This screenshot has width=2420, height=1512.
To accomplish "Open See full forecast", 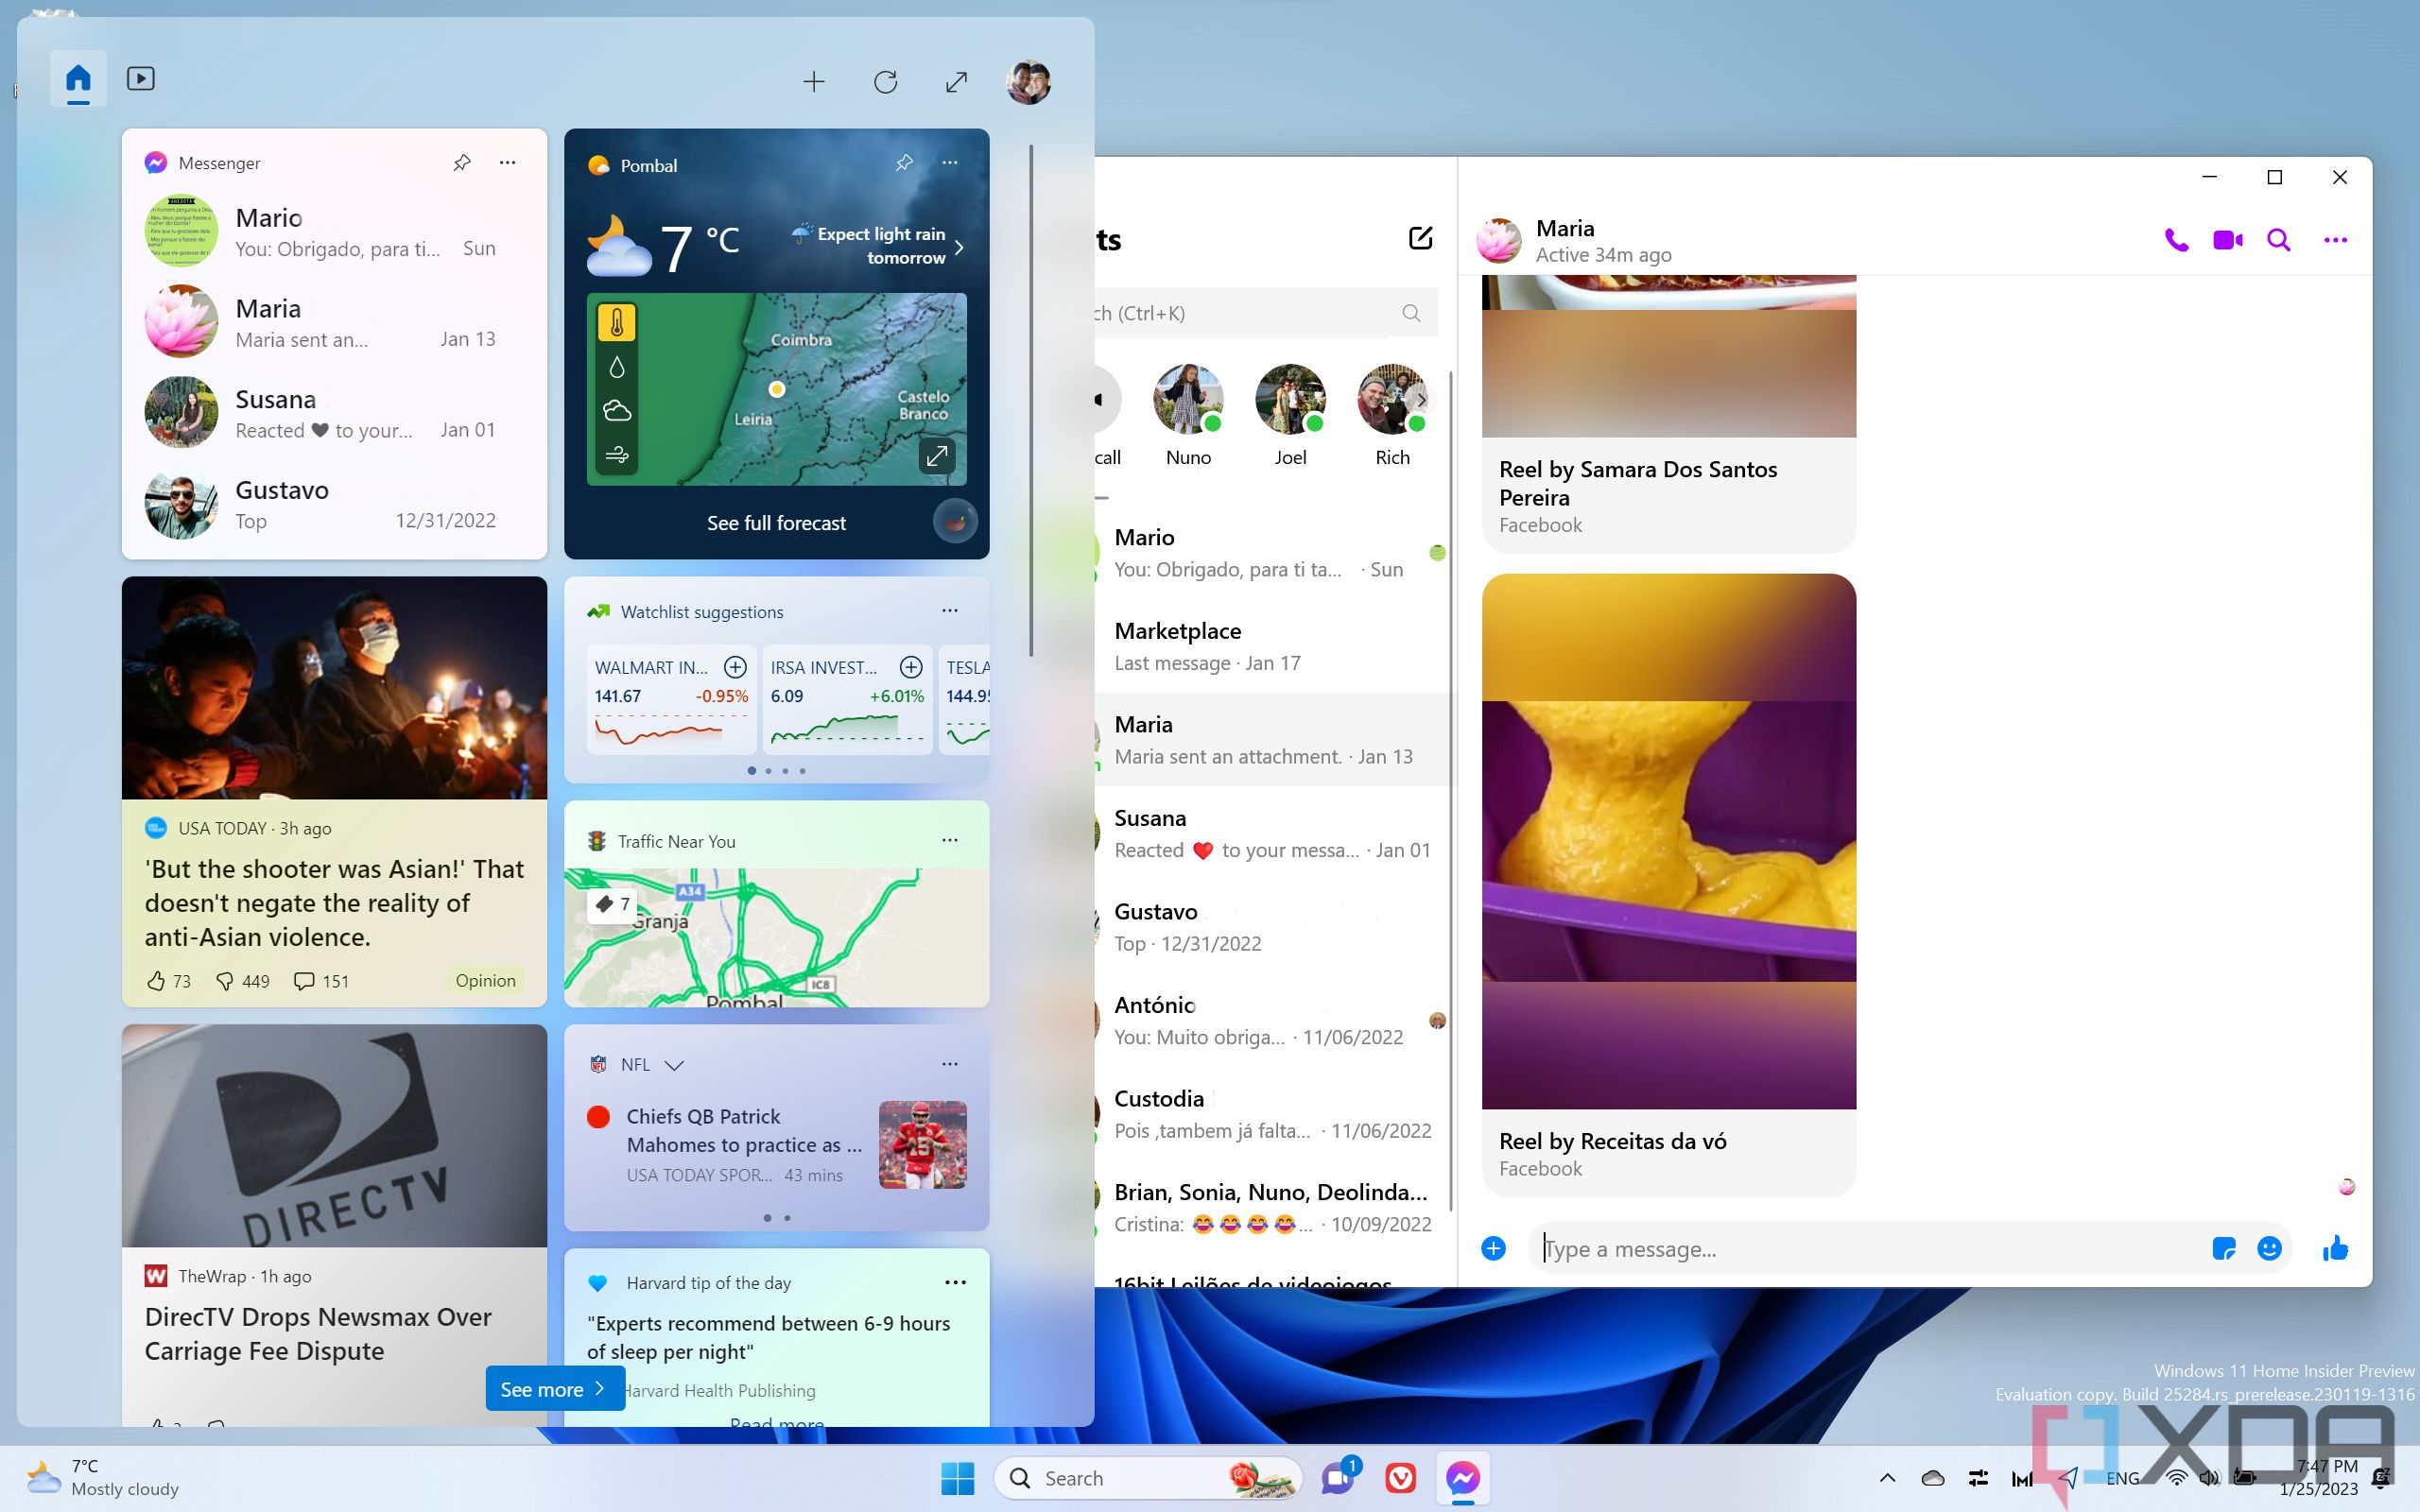I will point(776,522).
